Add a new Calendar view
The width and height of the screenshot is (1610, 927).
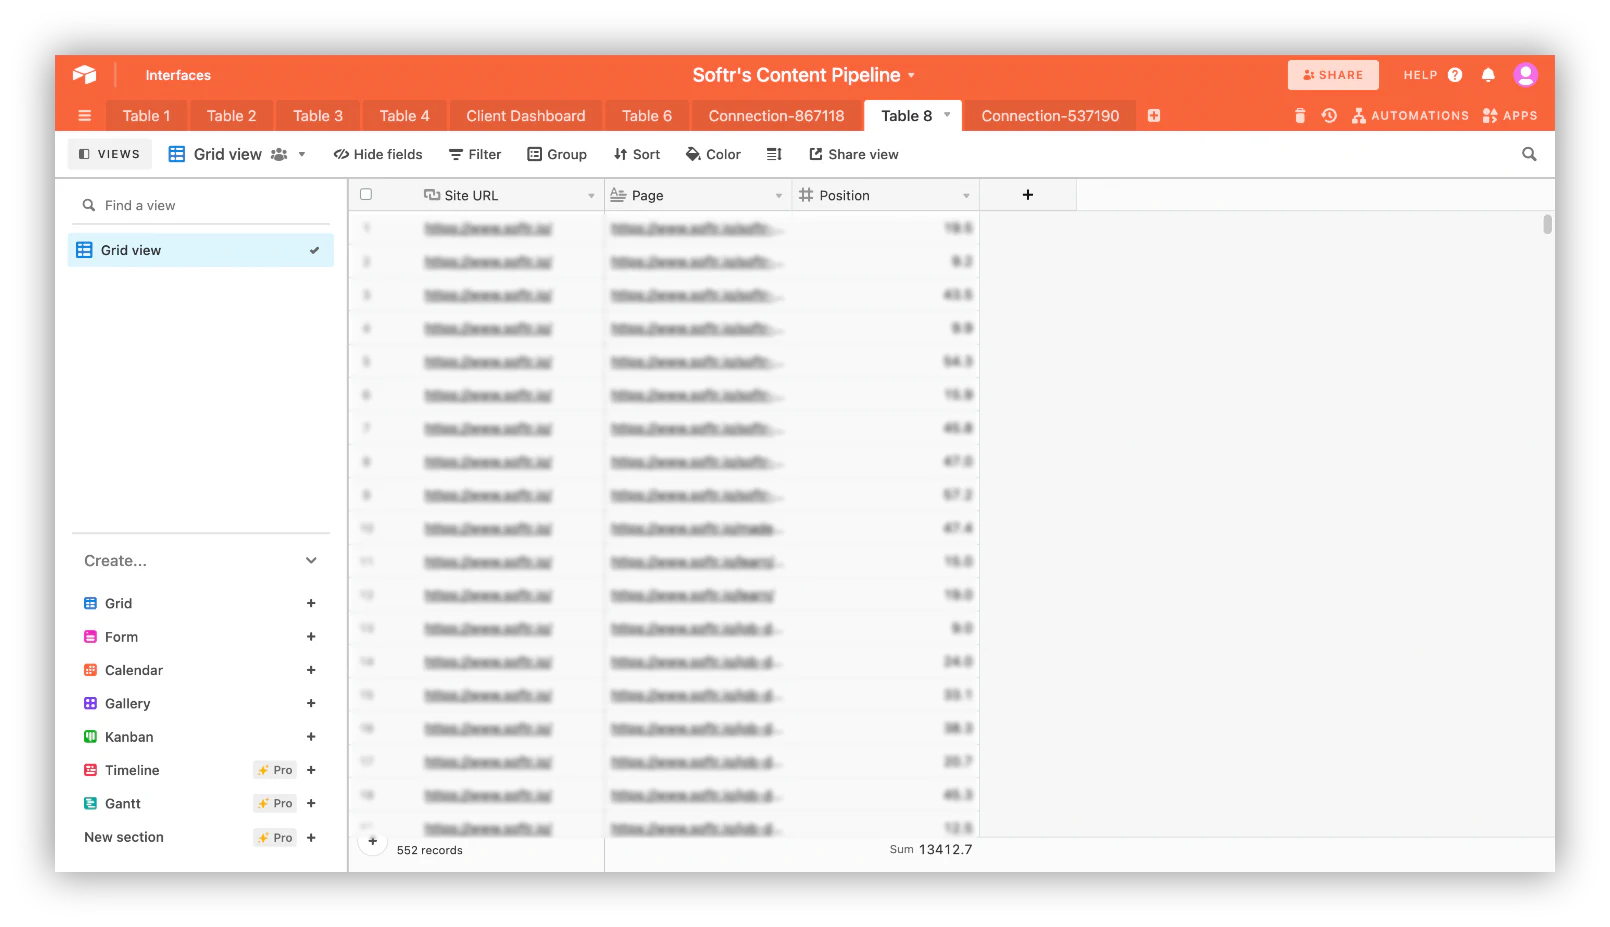click(311, 670)
